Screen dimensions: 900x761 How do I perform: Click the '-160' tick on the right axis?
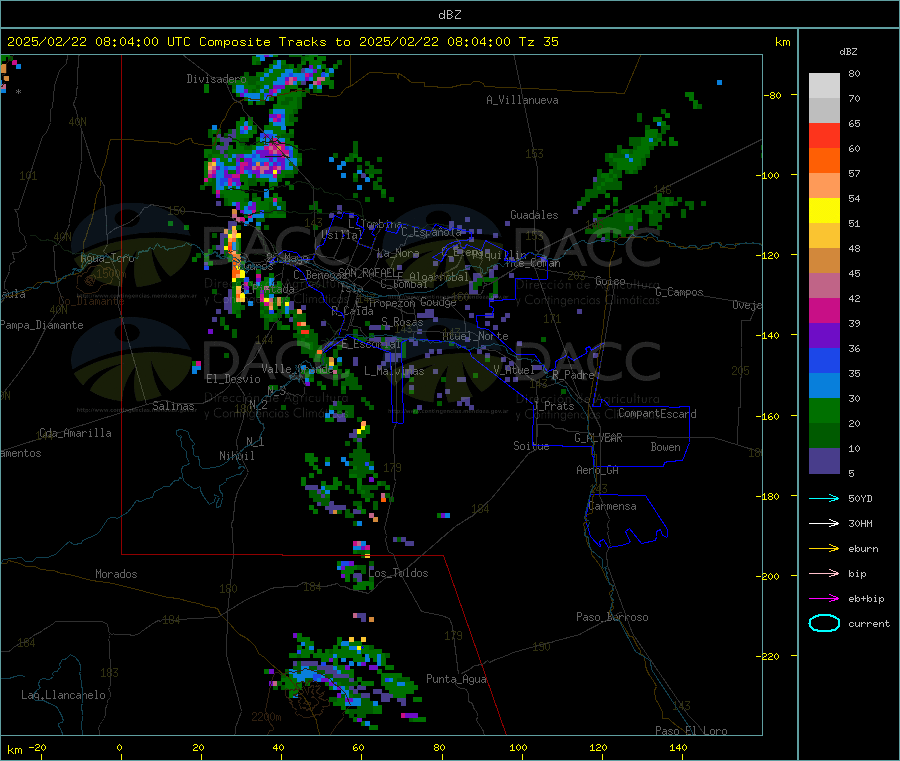click(x=769, y=416)
